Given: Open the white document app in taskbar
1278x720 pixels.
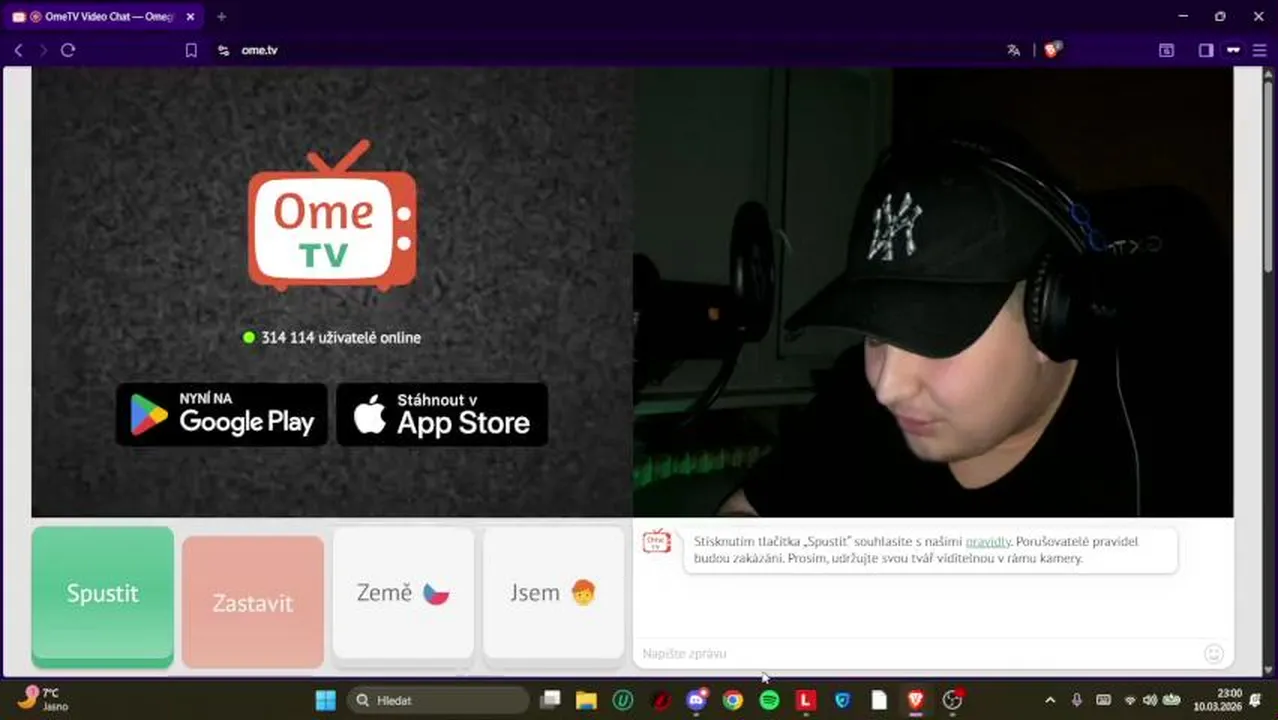Looking at the screenshot, I should 879,700.
